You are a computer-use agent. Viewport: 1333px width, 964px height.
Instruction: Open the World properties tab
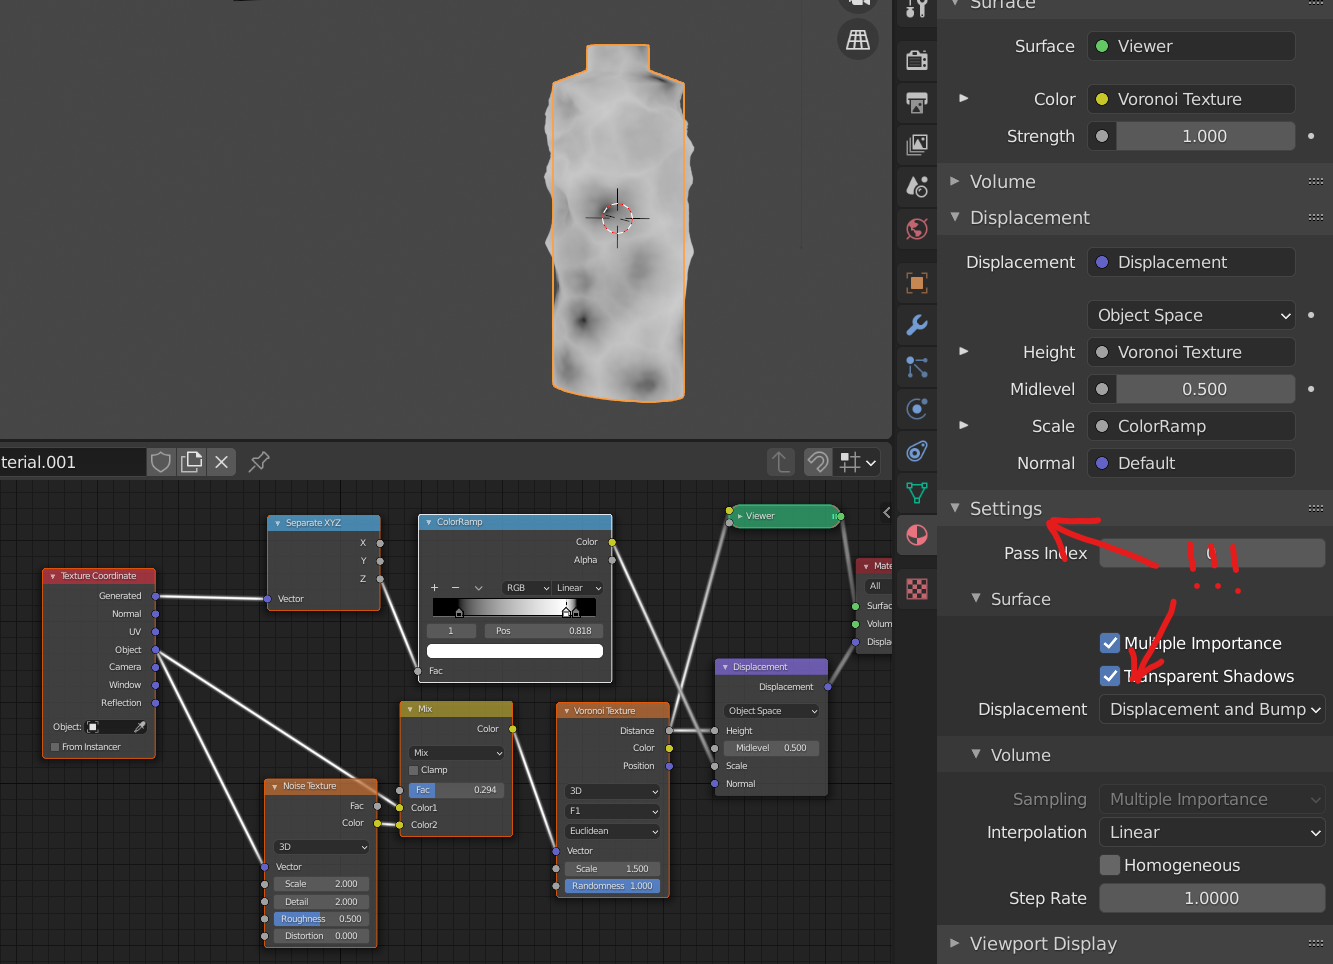point(916,228)
